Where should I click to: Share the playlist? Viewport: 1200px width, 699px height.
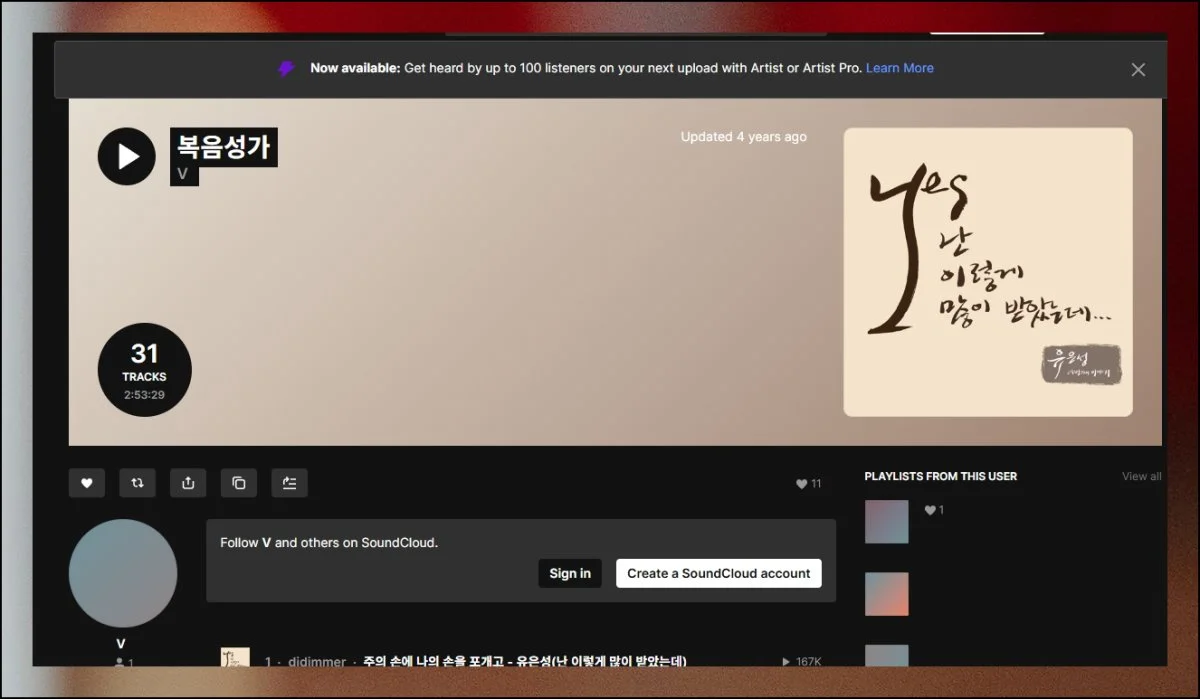tap(188, 483)
